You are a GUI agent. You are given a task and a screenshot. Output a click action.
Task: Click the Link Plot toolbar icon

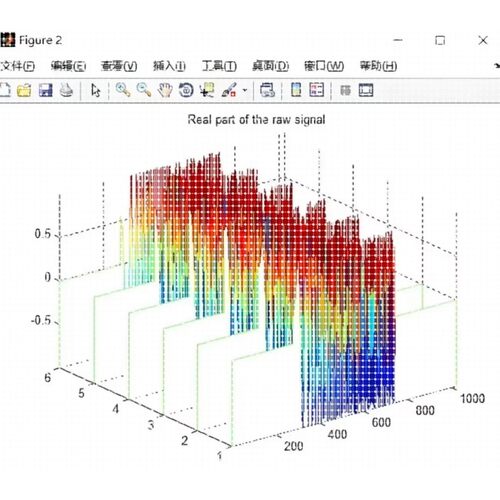pos(267,90)
